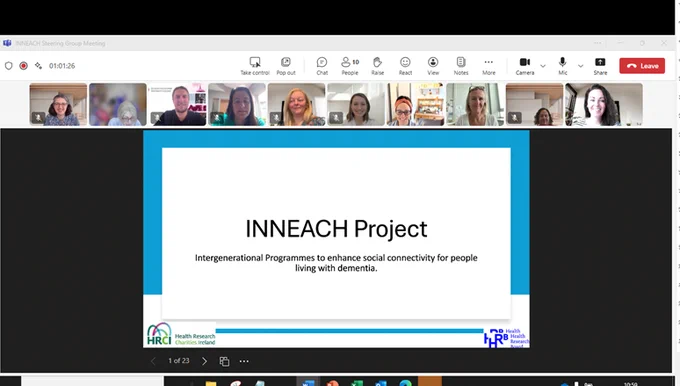
Task: Click the sparkle icon beside the timer
Action: pos(39,65)
